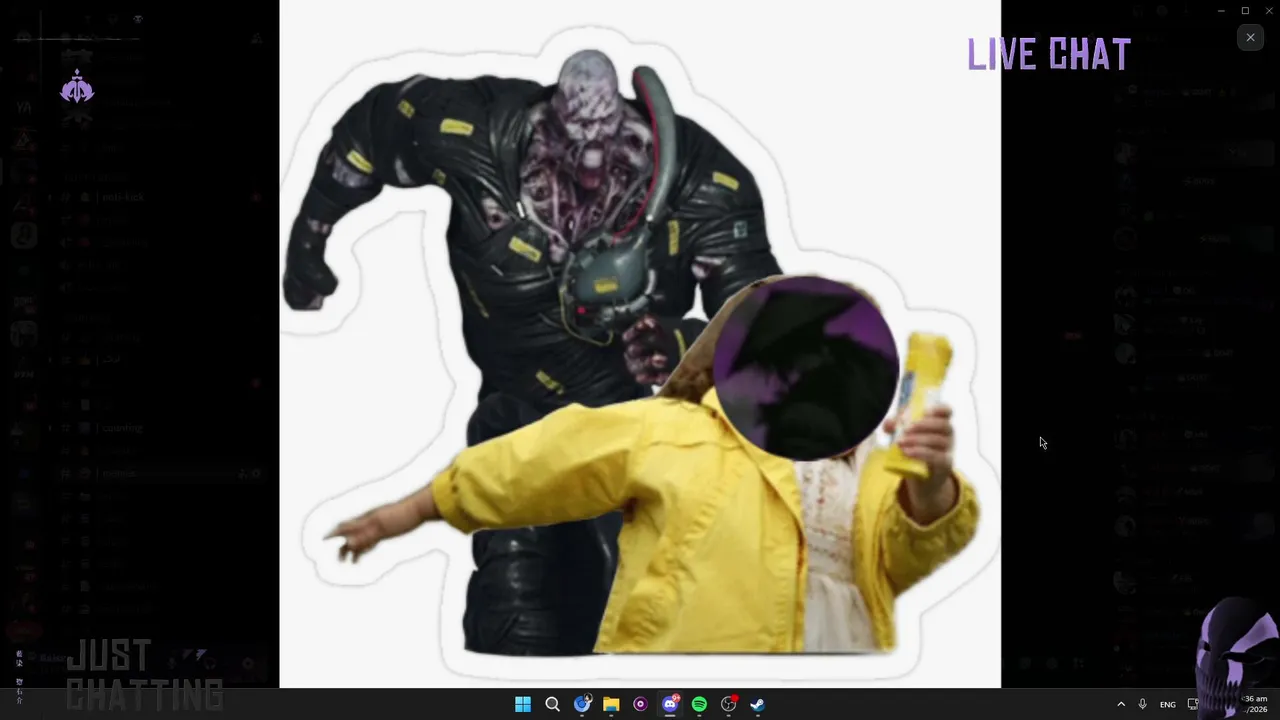The width and height of the screenshot is (1280, 720).
Task: Open the purple circle app on taskbar
Action: pos(640,704)
